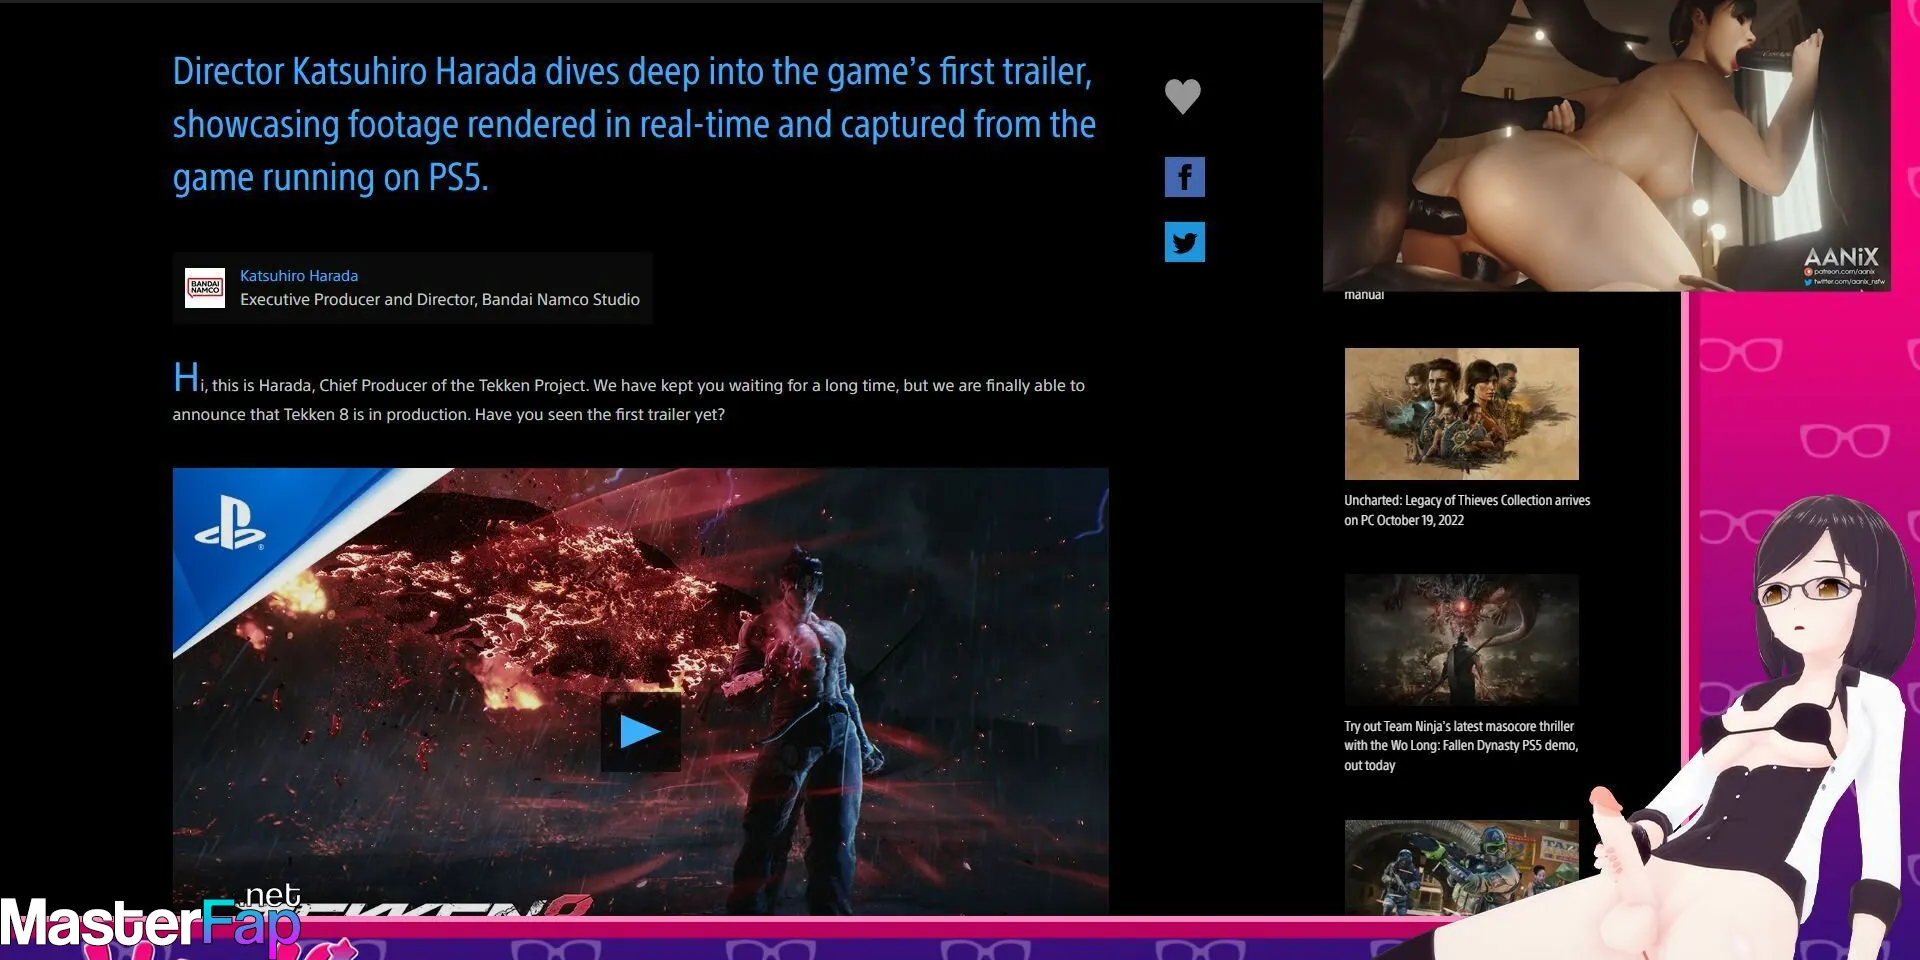1920x960 pixels.
Task: Open the Uncharted: Legacy of Thieves Collection article link
Action: point(1467,510)
